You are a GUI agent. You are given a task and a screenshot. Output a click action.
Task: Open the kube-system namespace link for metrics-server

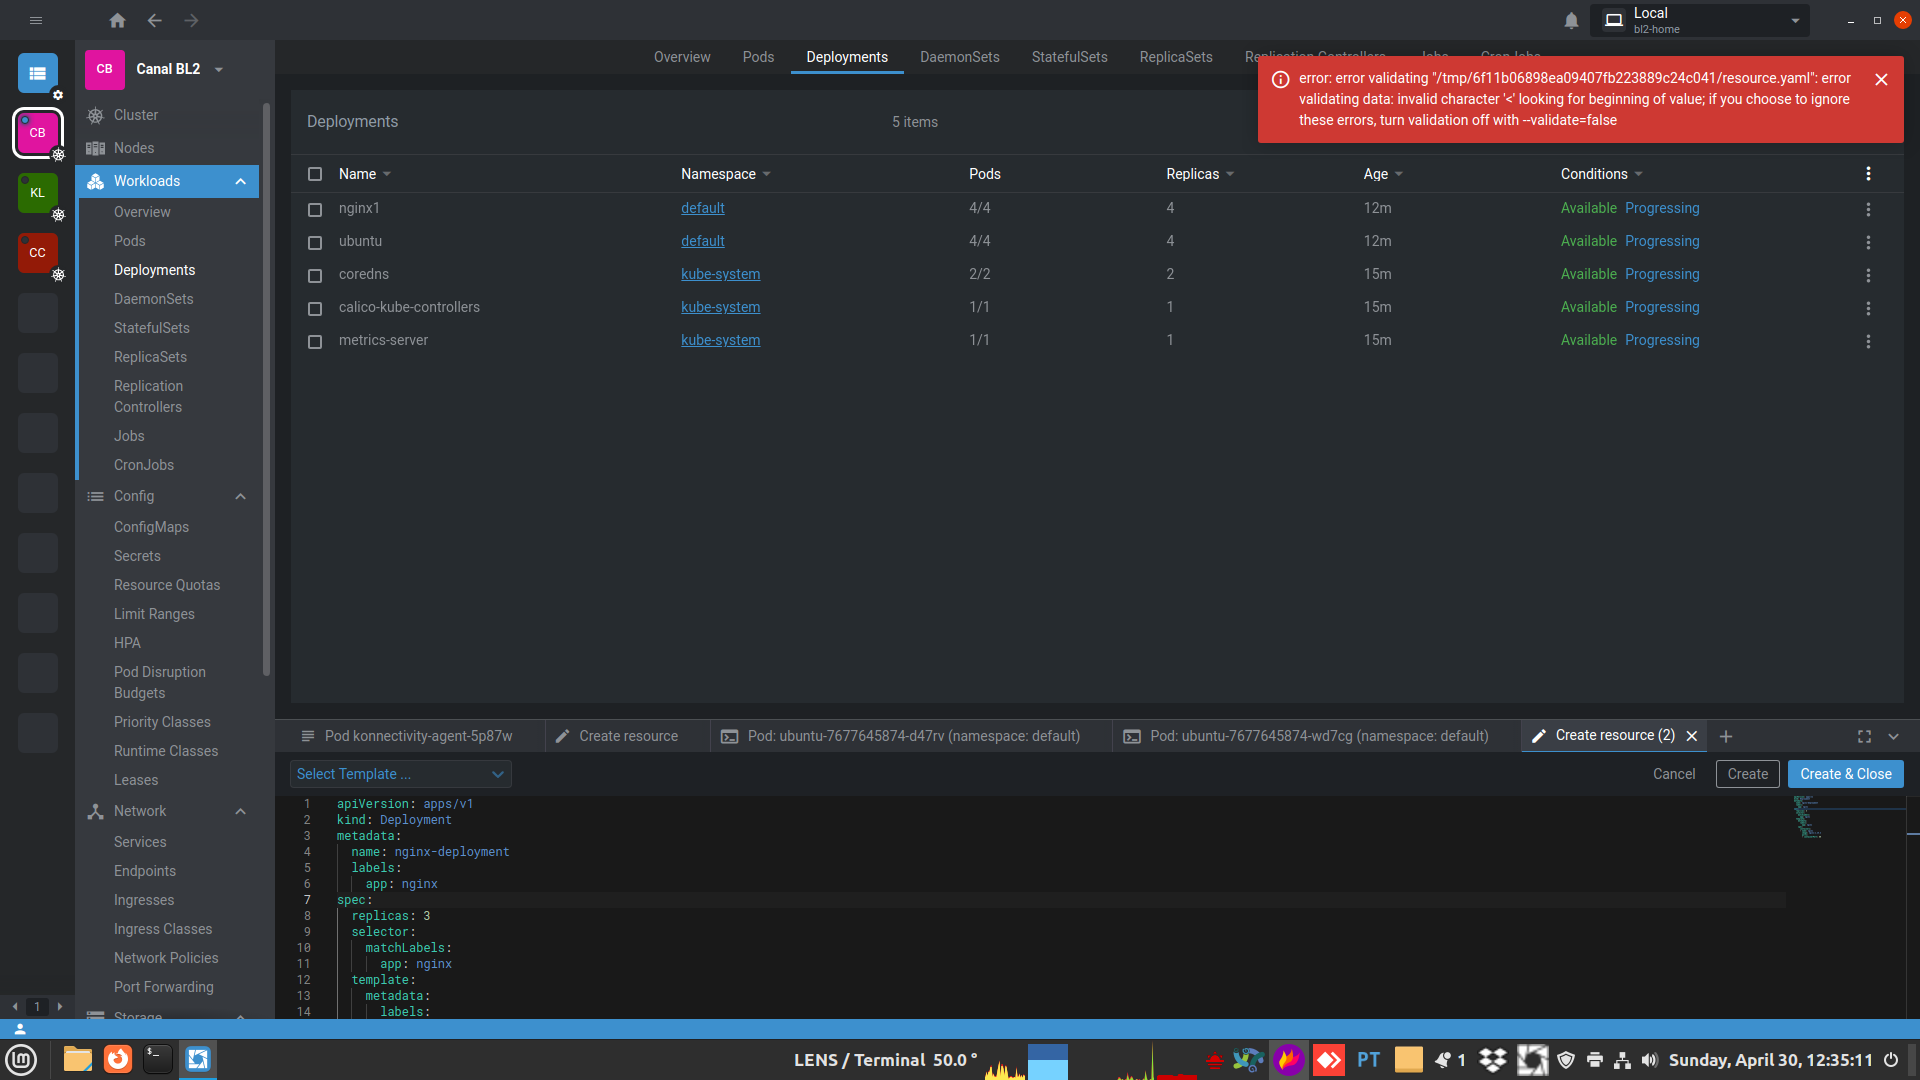click(x=720, y=340)
